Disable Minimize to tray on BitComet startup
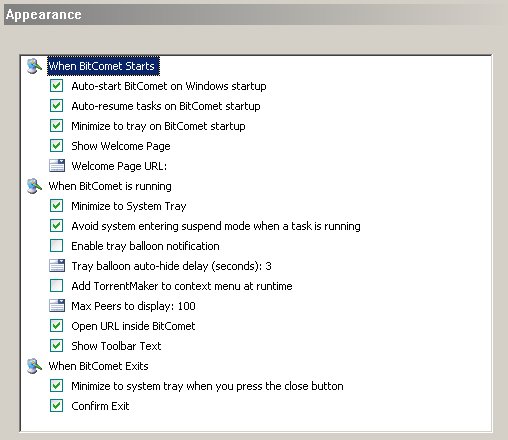The height and width of the screenshot is (440, 508). tap(56, 126)
